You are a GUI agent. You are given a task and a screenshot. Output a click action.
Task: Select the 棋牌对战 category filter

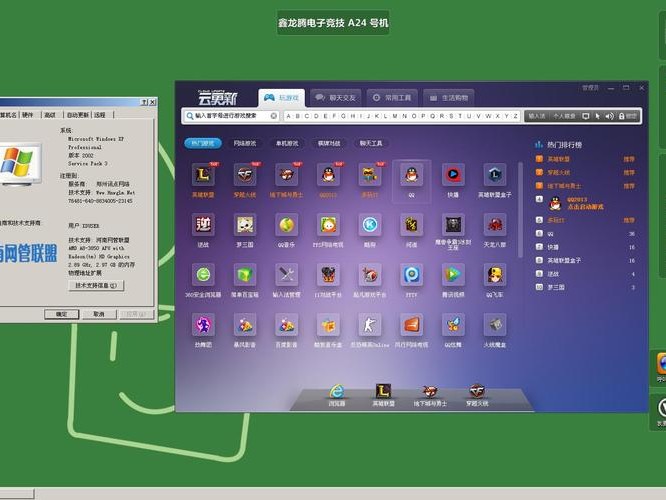[329, 144]
